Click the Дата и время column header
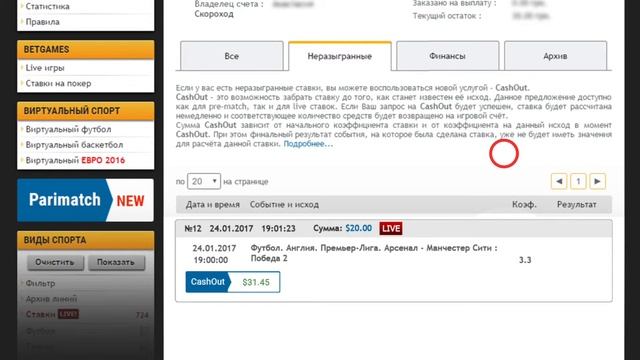Image resolution: width=640 pixels, height=360 pixels. (213, 204)
